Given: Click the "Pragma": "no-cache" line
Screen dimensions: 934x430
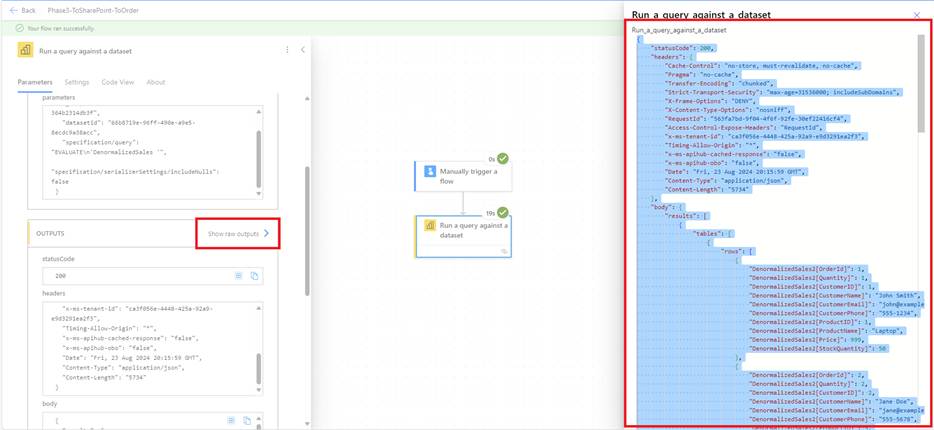Looking at the screenshot, I should click(702, 74).
